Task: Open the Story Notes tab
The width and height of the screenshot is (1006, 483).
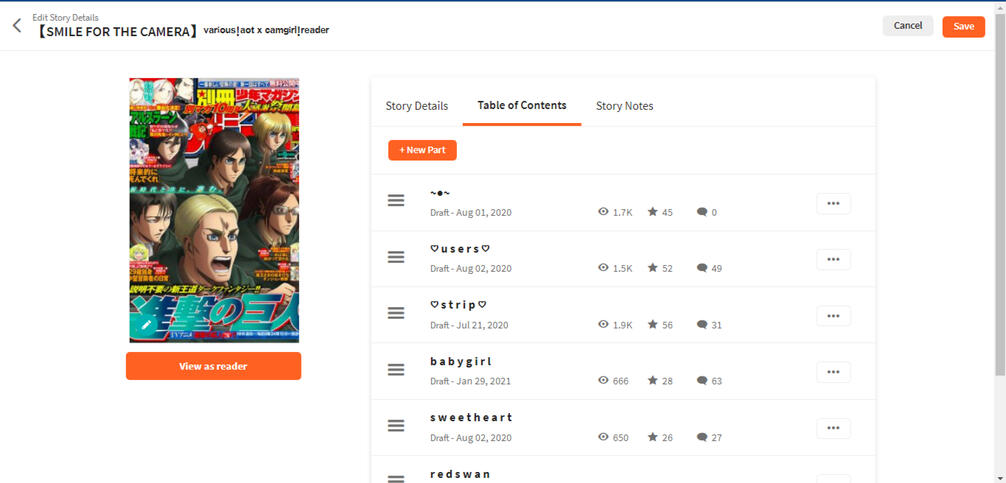Action: click(x=624, y=106)
